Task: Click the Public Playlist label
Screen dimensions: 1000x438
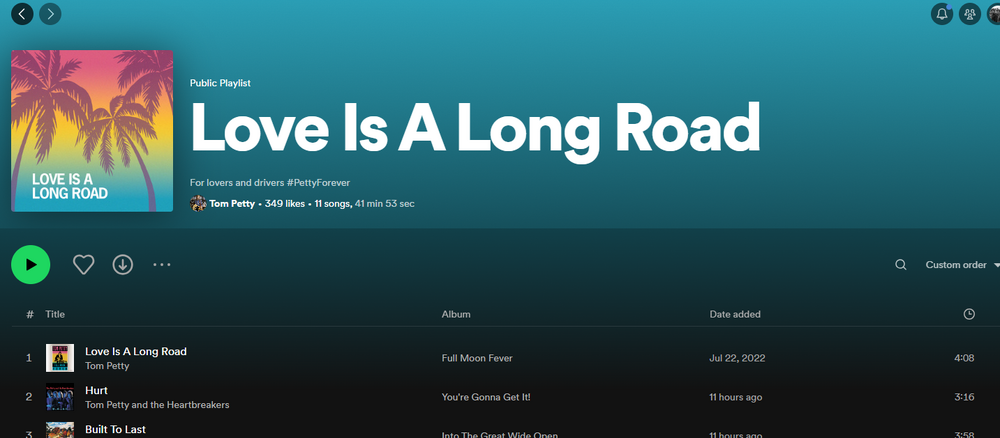Action: (x=220, y=84)
